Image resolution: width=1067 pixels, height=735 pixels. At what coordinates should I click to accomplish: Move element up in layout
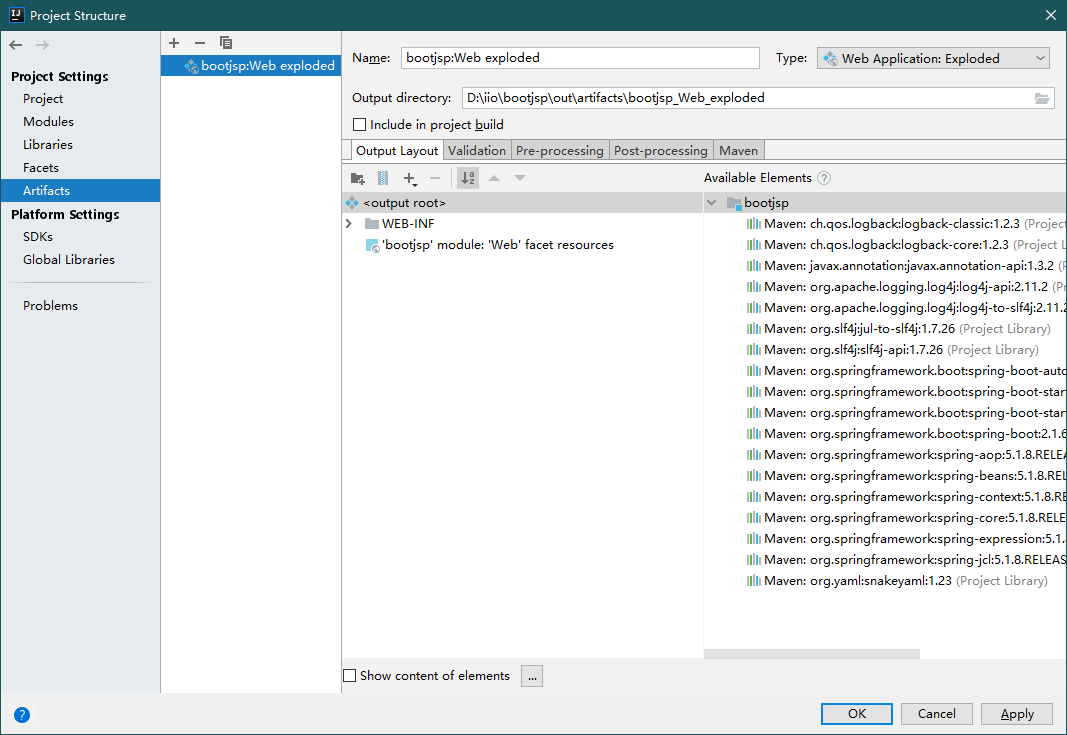point(494,178)
